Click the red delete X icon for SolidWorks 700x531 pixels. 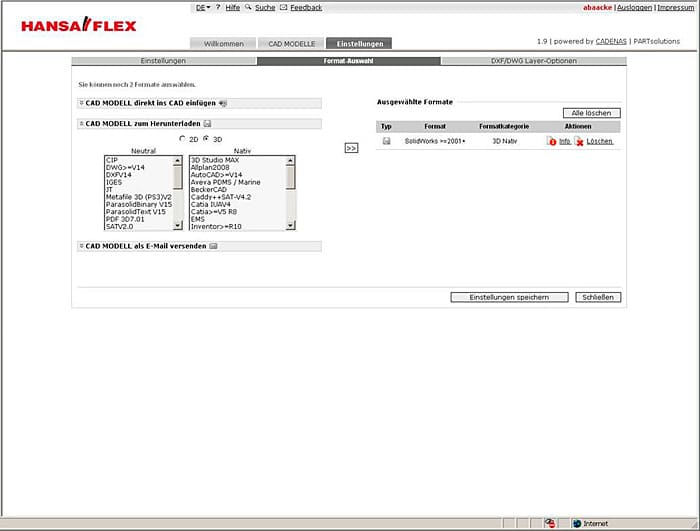pos(579,141)
